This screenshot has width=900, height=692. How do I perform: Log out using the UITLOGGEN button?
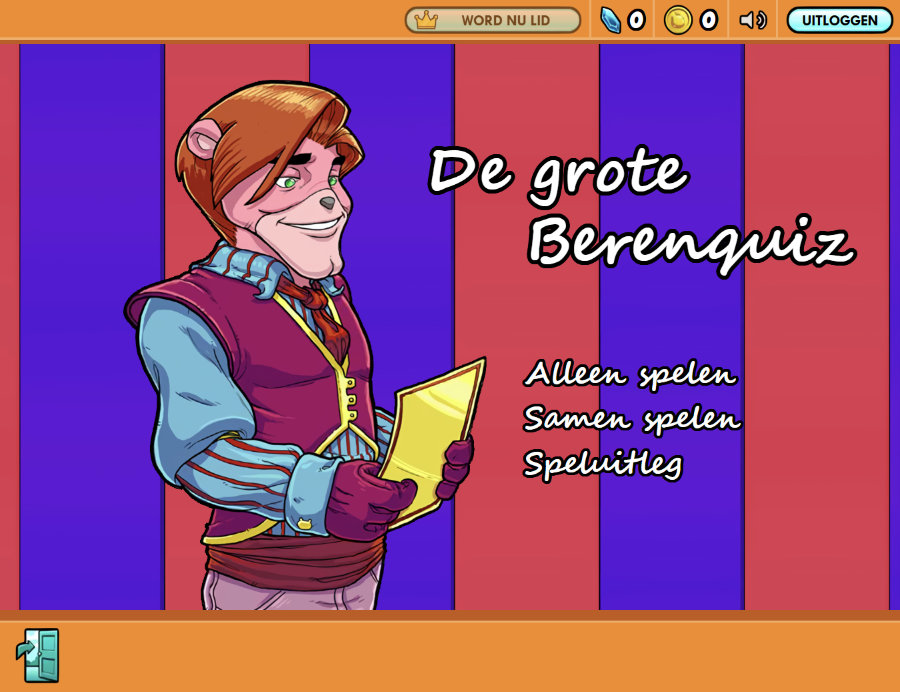point(839,20)
